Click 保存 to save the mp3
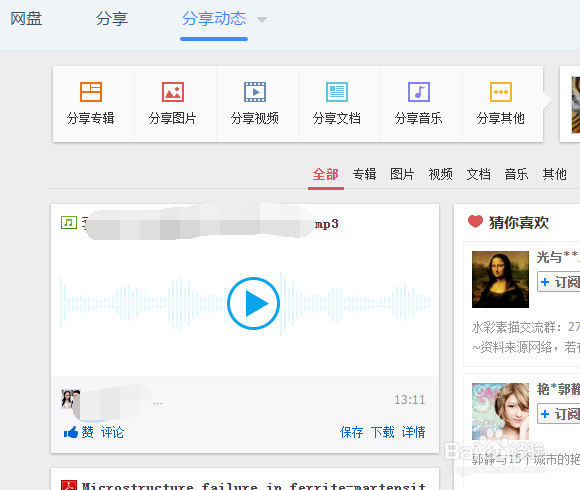The width and height of the screenshot is (580, 490). click(x=351, y=432)
